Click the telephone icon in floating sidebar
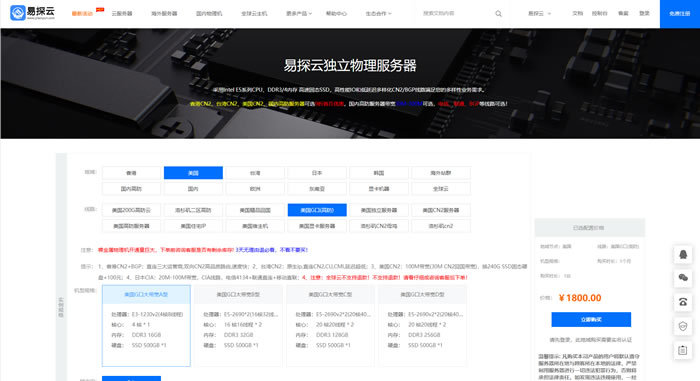The height and width of the screenshot is (381, 700). 683,302
